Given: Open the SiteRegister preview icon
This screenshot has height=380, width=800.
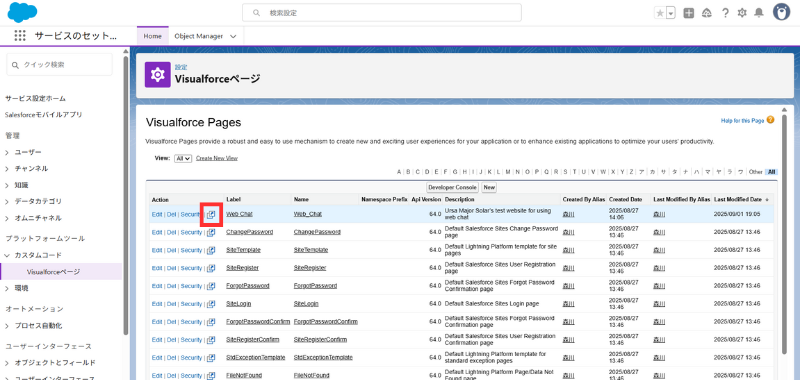Looking at the screenshot, I should (x=211, y=268).
